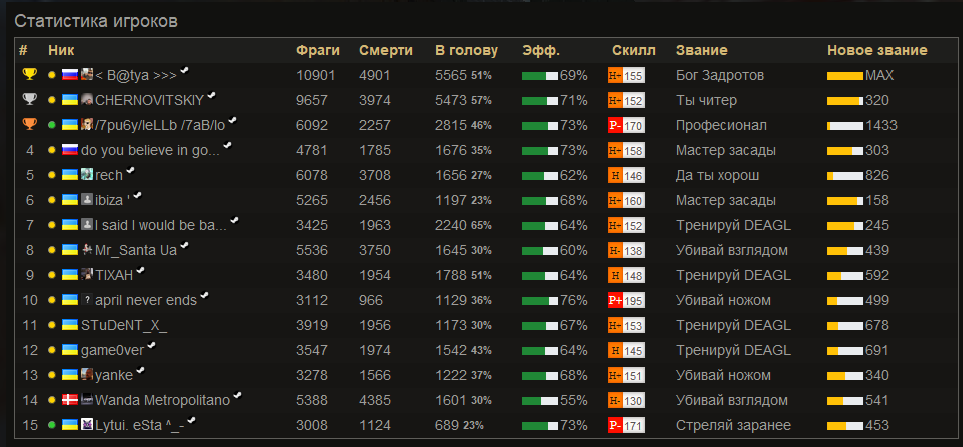Click the green online dot beside Lytui. eSta
The image size is (963, 447).
52,425
